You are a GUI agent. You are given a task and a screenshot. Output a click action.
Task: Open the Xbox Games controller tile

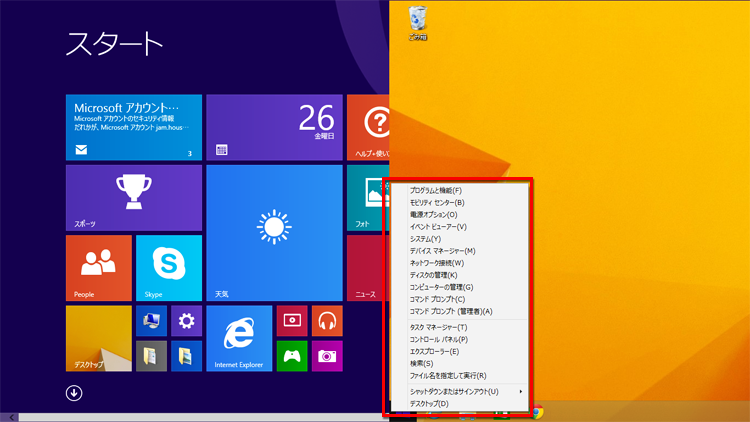(291, 355)
